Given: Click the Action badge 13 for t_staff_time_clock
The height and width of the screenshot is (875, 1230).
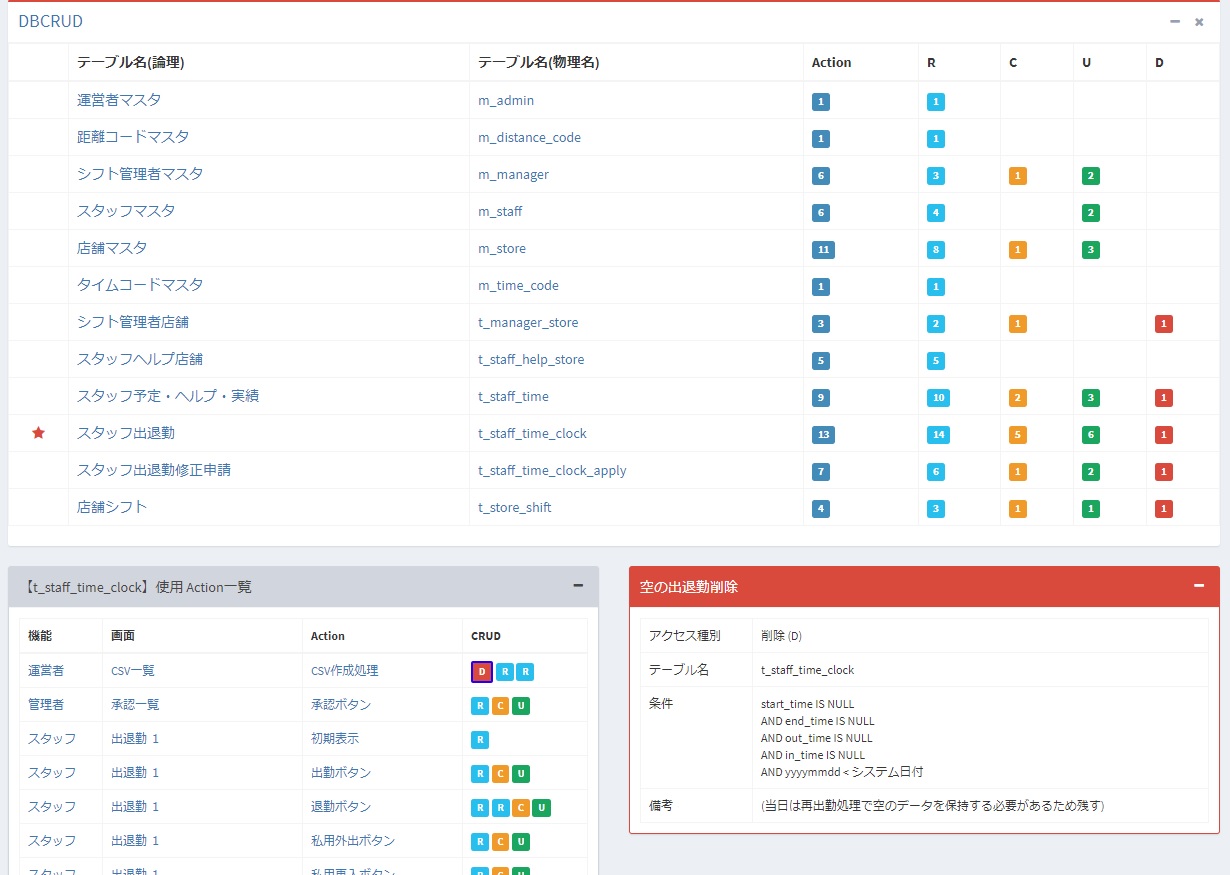Looking at the screenshot, I should 823,434.
